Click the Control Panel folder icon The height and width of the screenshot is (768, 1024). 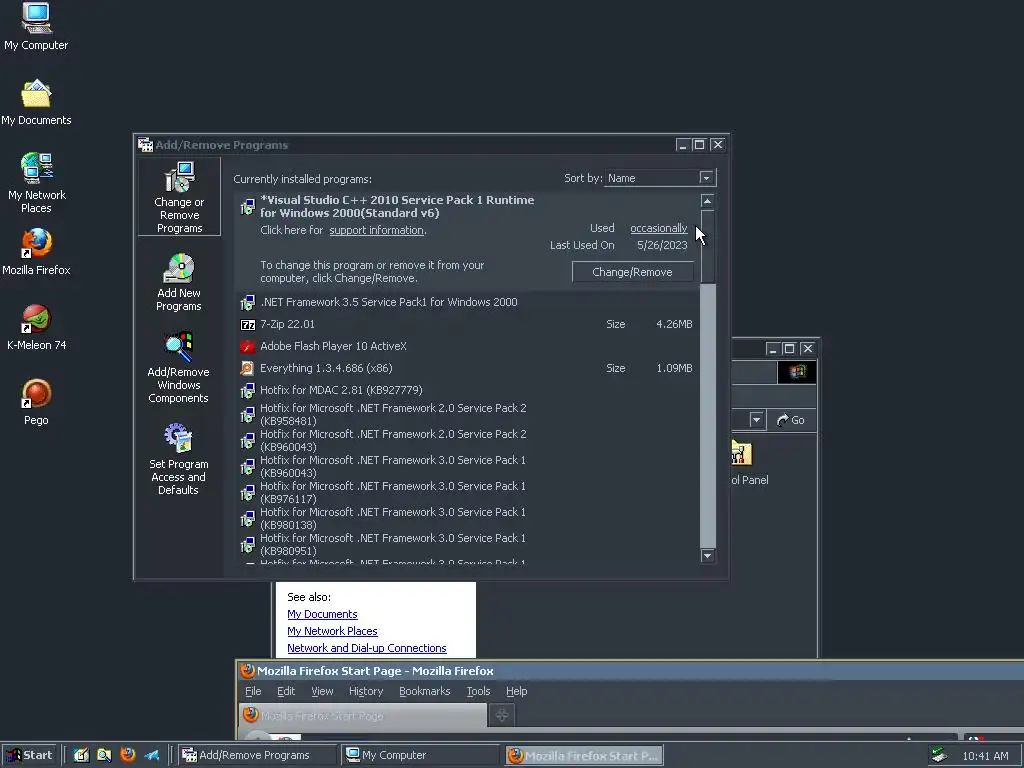(x=742, y=453)
